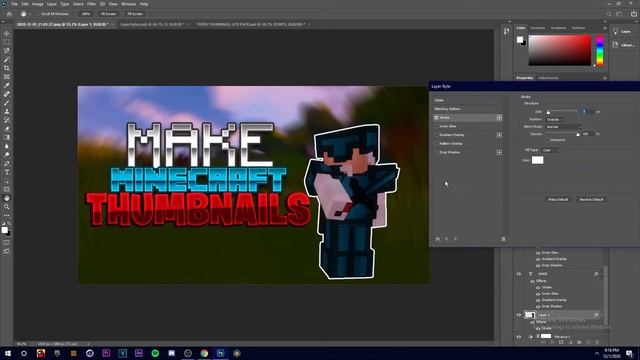Click the search icon at top right
Screen dimensions: 640x360
609,14
